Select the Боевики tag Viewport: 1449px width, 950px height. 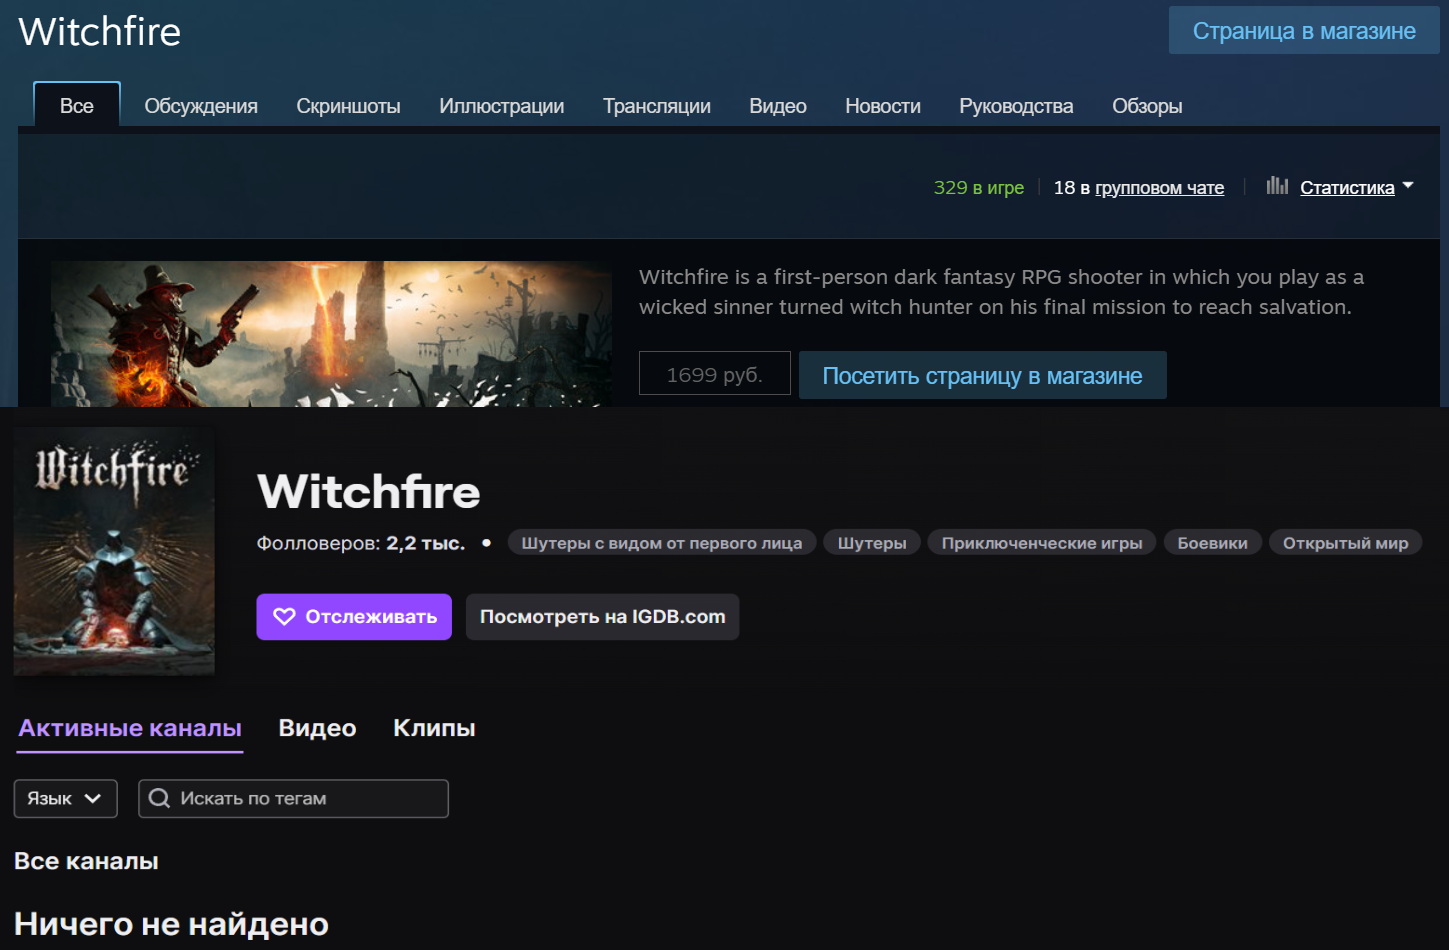(x=1212, y=543)
